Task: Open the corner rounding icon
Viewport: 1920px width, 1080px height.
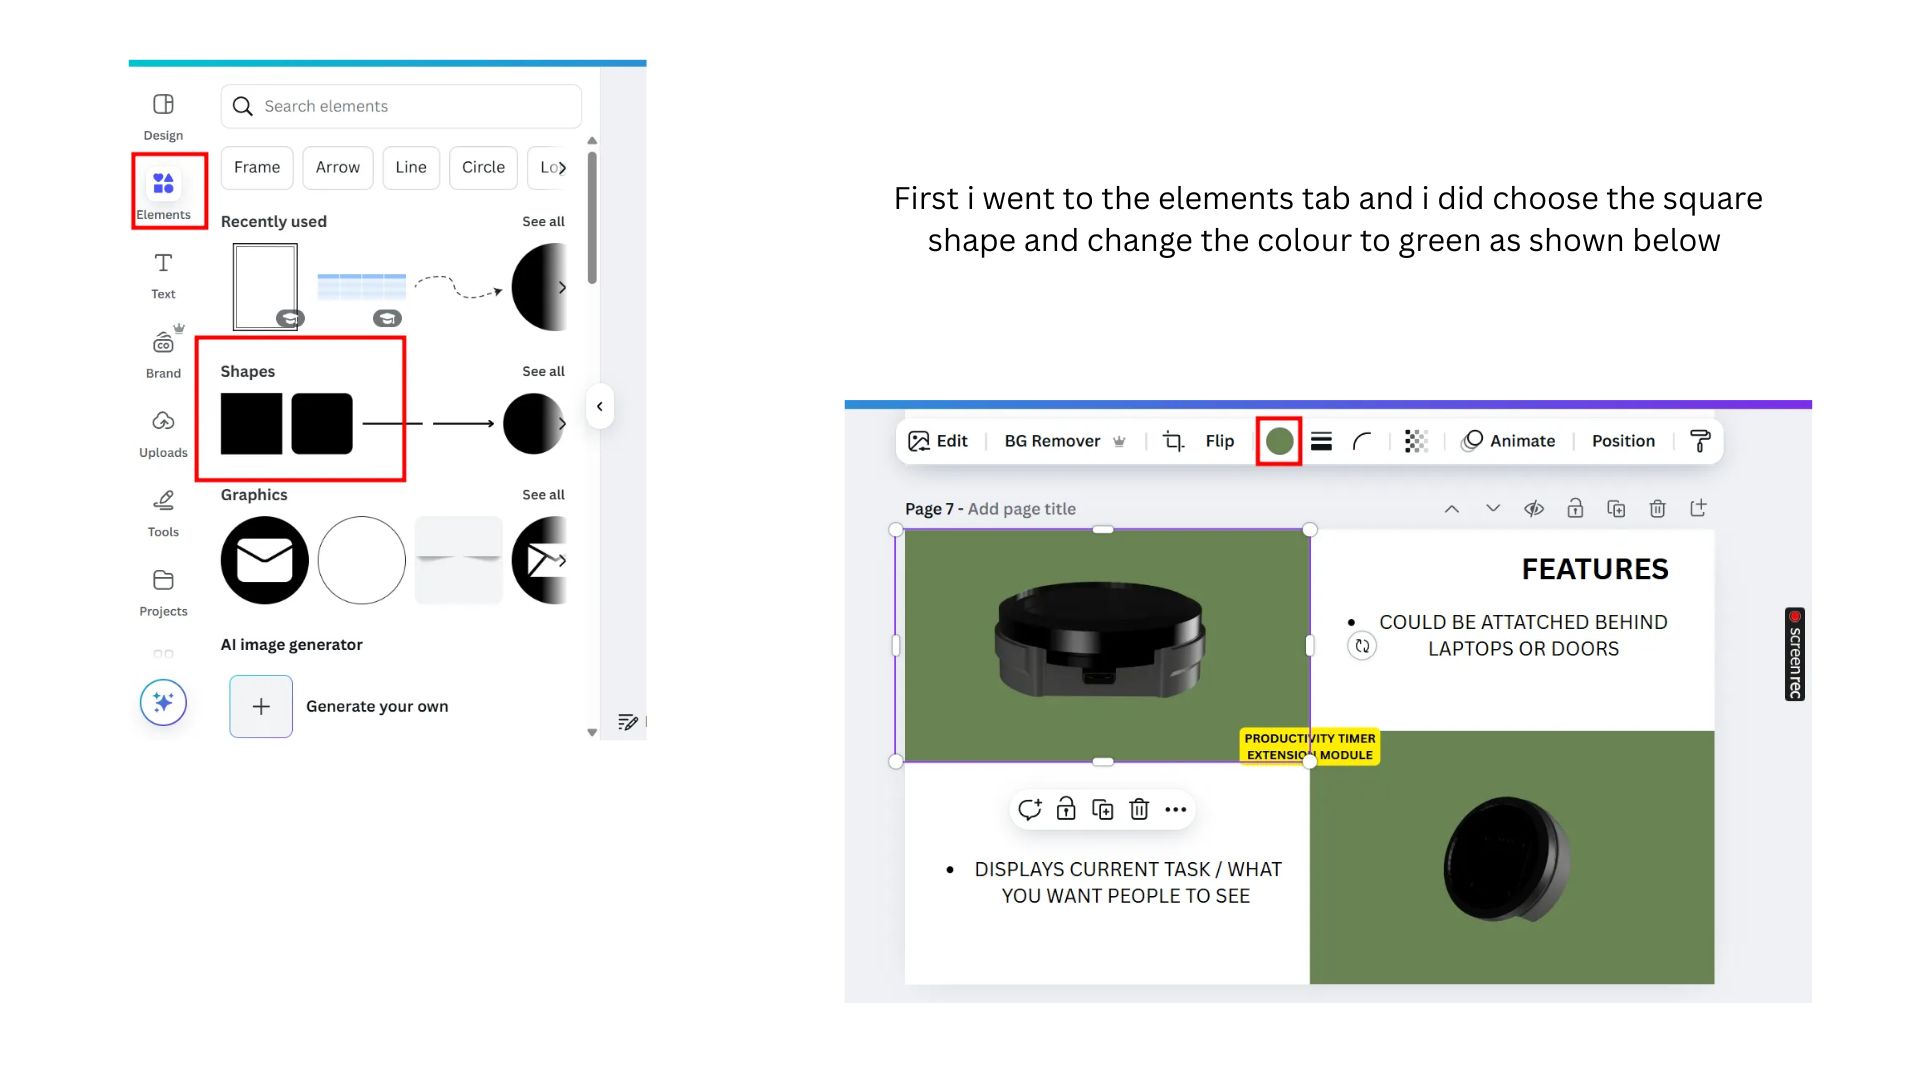Action: coord(1362,441)
